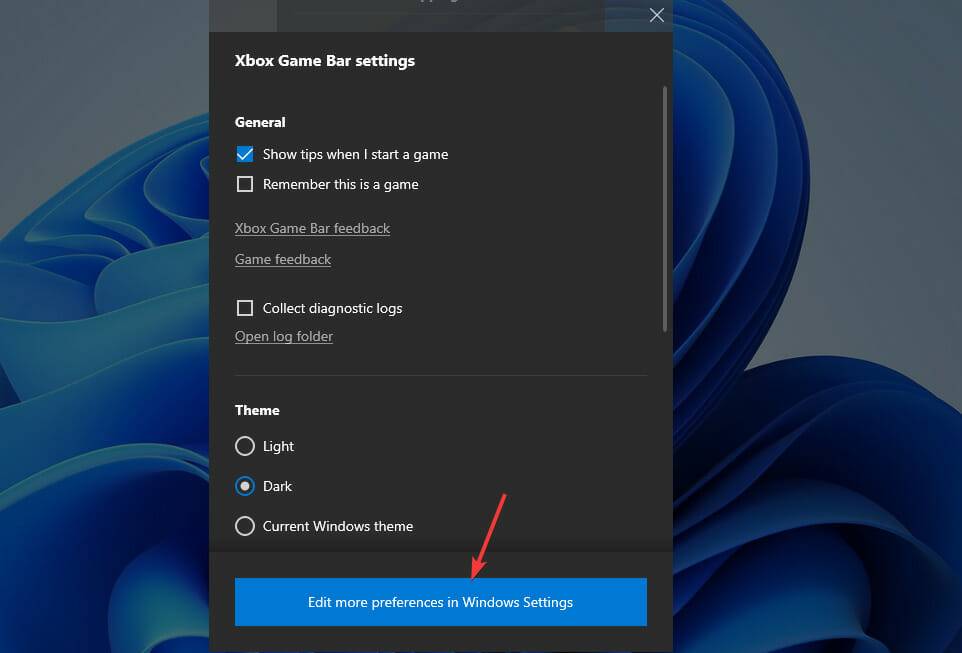Open the Xbox Game Bar feedback link
The height and width of the screenshot is (653, 962).
tap(312, 228)
